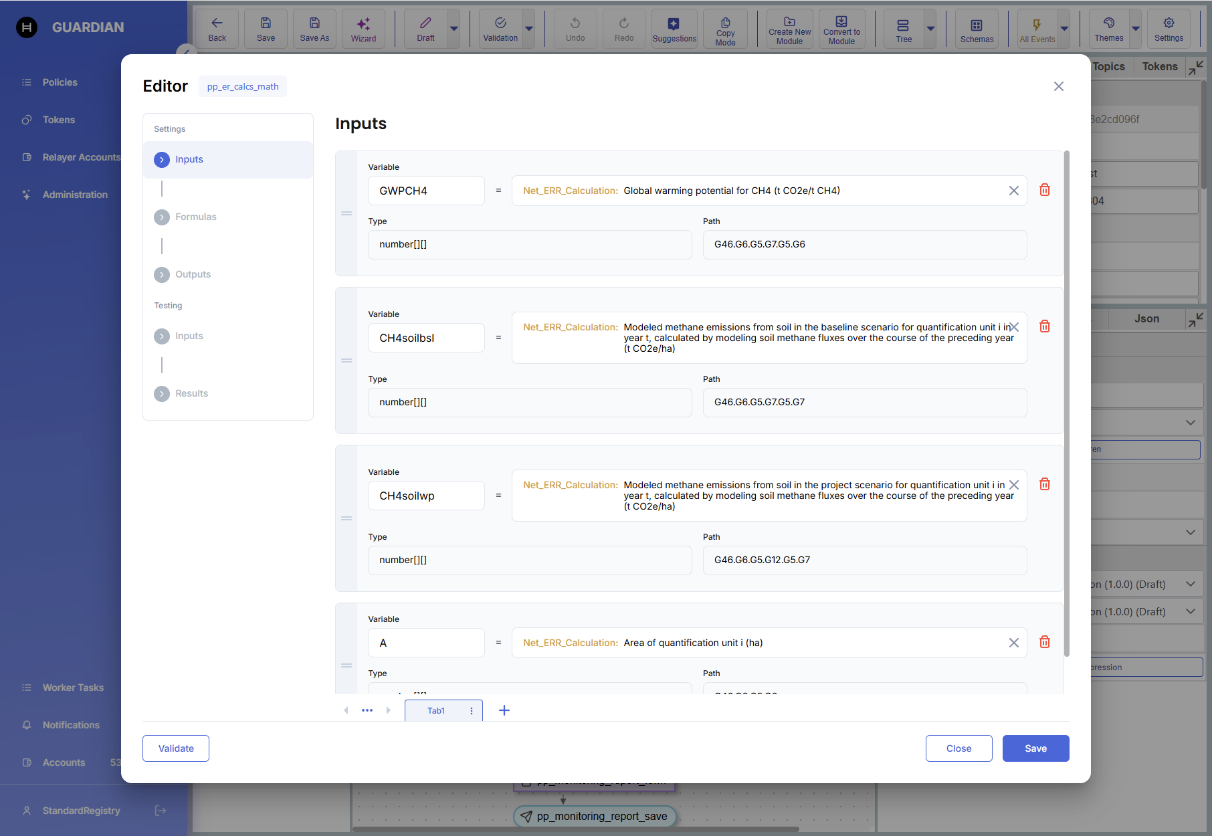The width and height of the screenshot is (1212, 836).
Task: Clear the GWPCH4 field link with X
Action: (x=1013, y=190)
